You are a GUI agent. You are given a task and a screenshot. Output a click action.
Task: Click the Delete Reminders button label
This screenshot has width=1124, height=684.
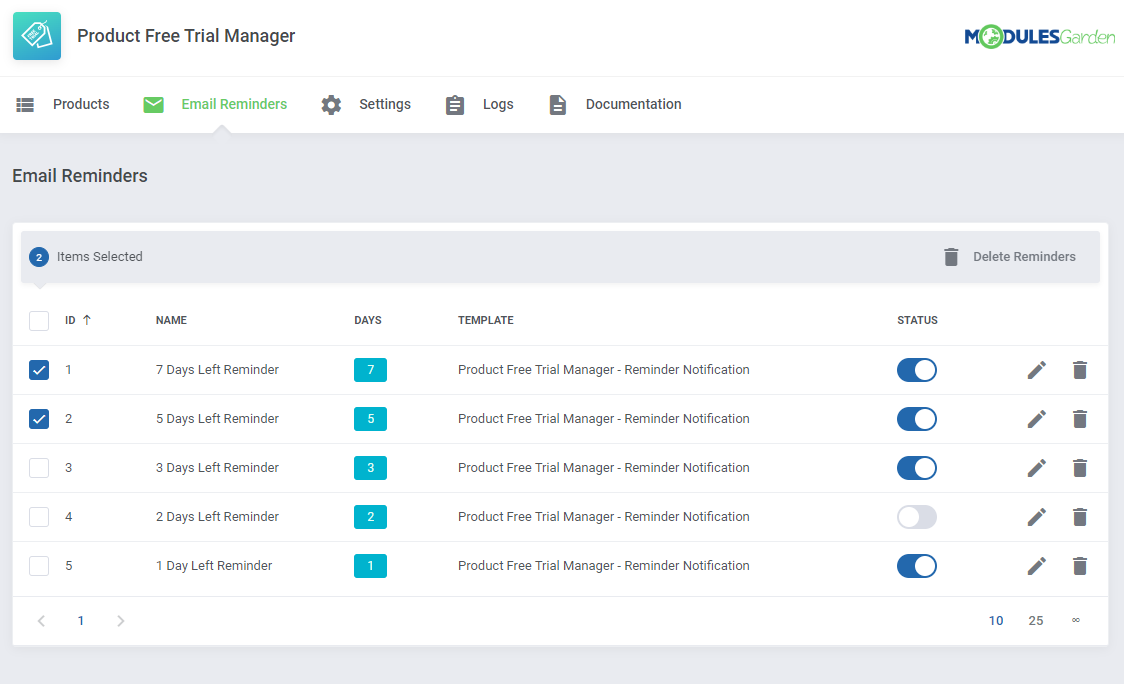pyautogui.click(x=1024, y=257)
